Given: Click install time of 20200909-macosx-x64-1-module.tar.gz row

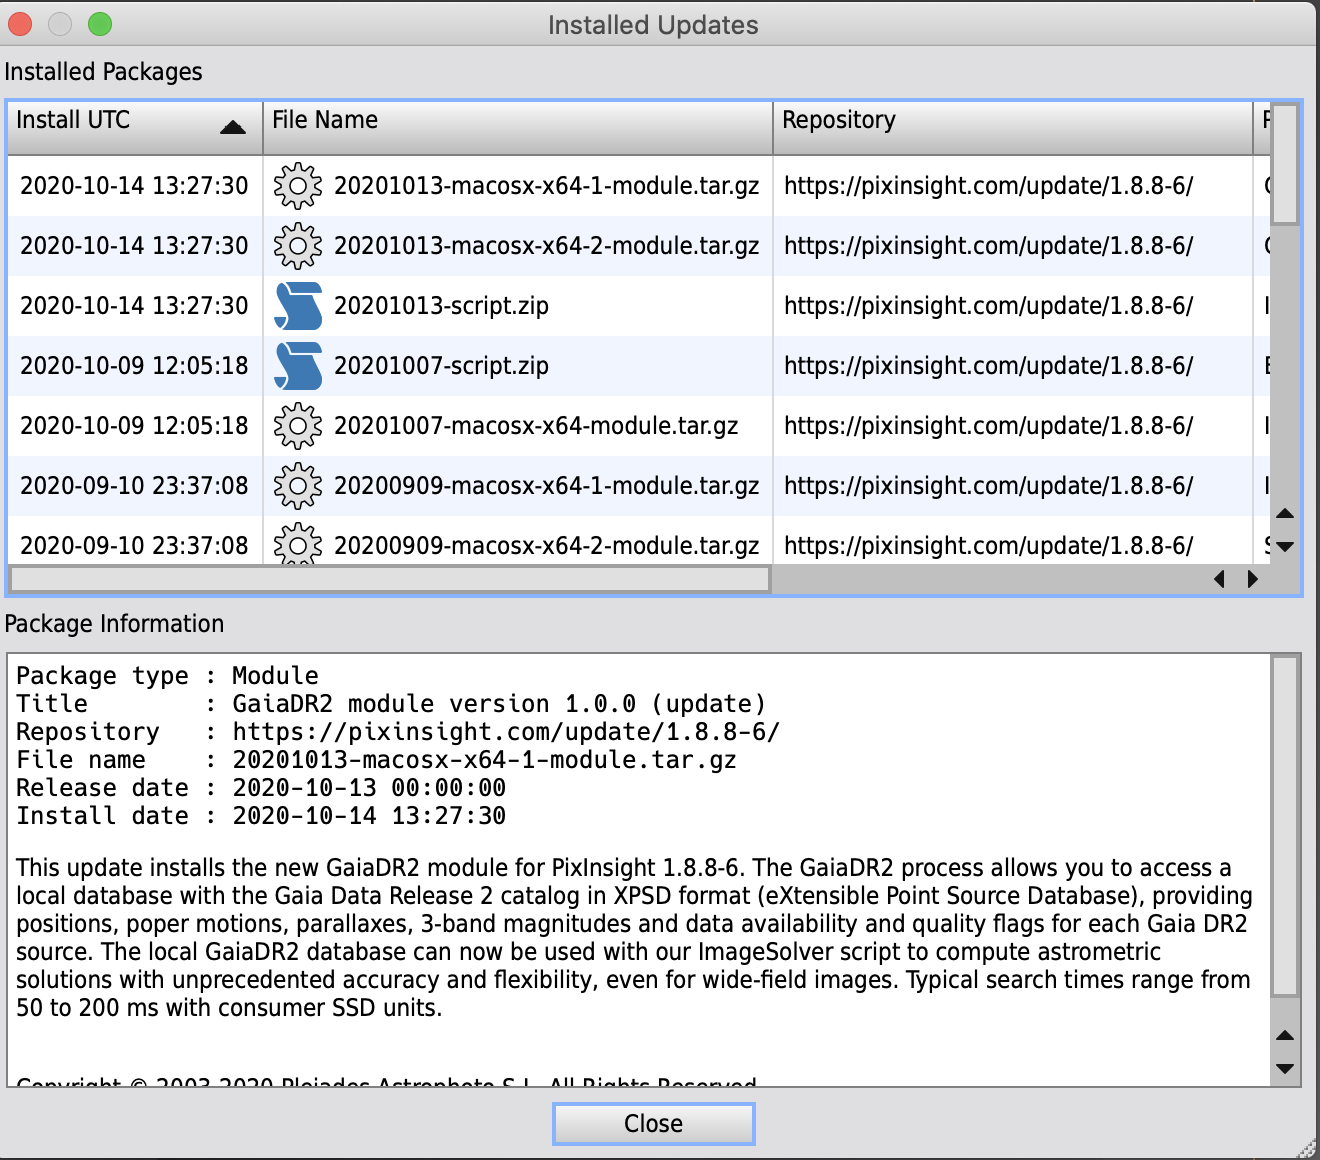Looking at the screenshot, I should pyautogui.click(x=134, y=486).
